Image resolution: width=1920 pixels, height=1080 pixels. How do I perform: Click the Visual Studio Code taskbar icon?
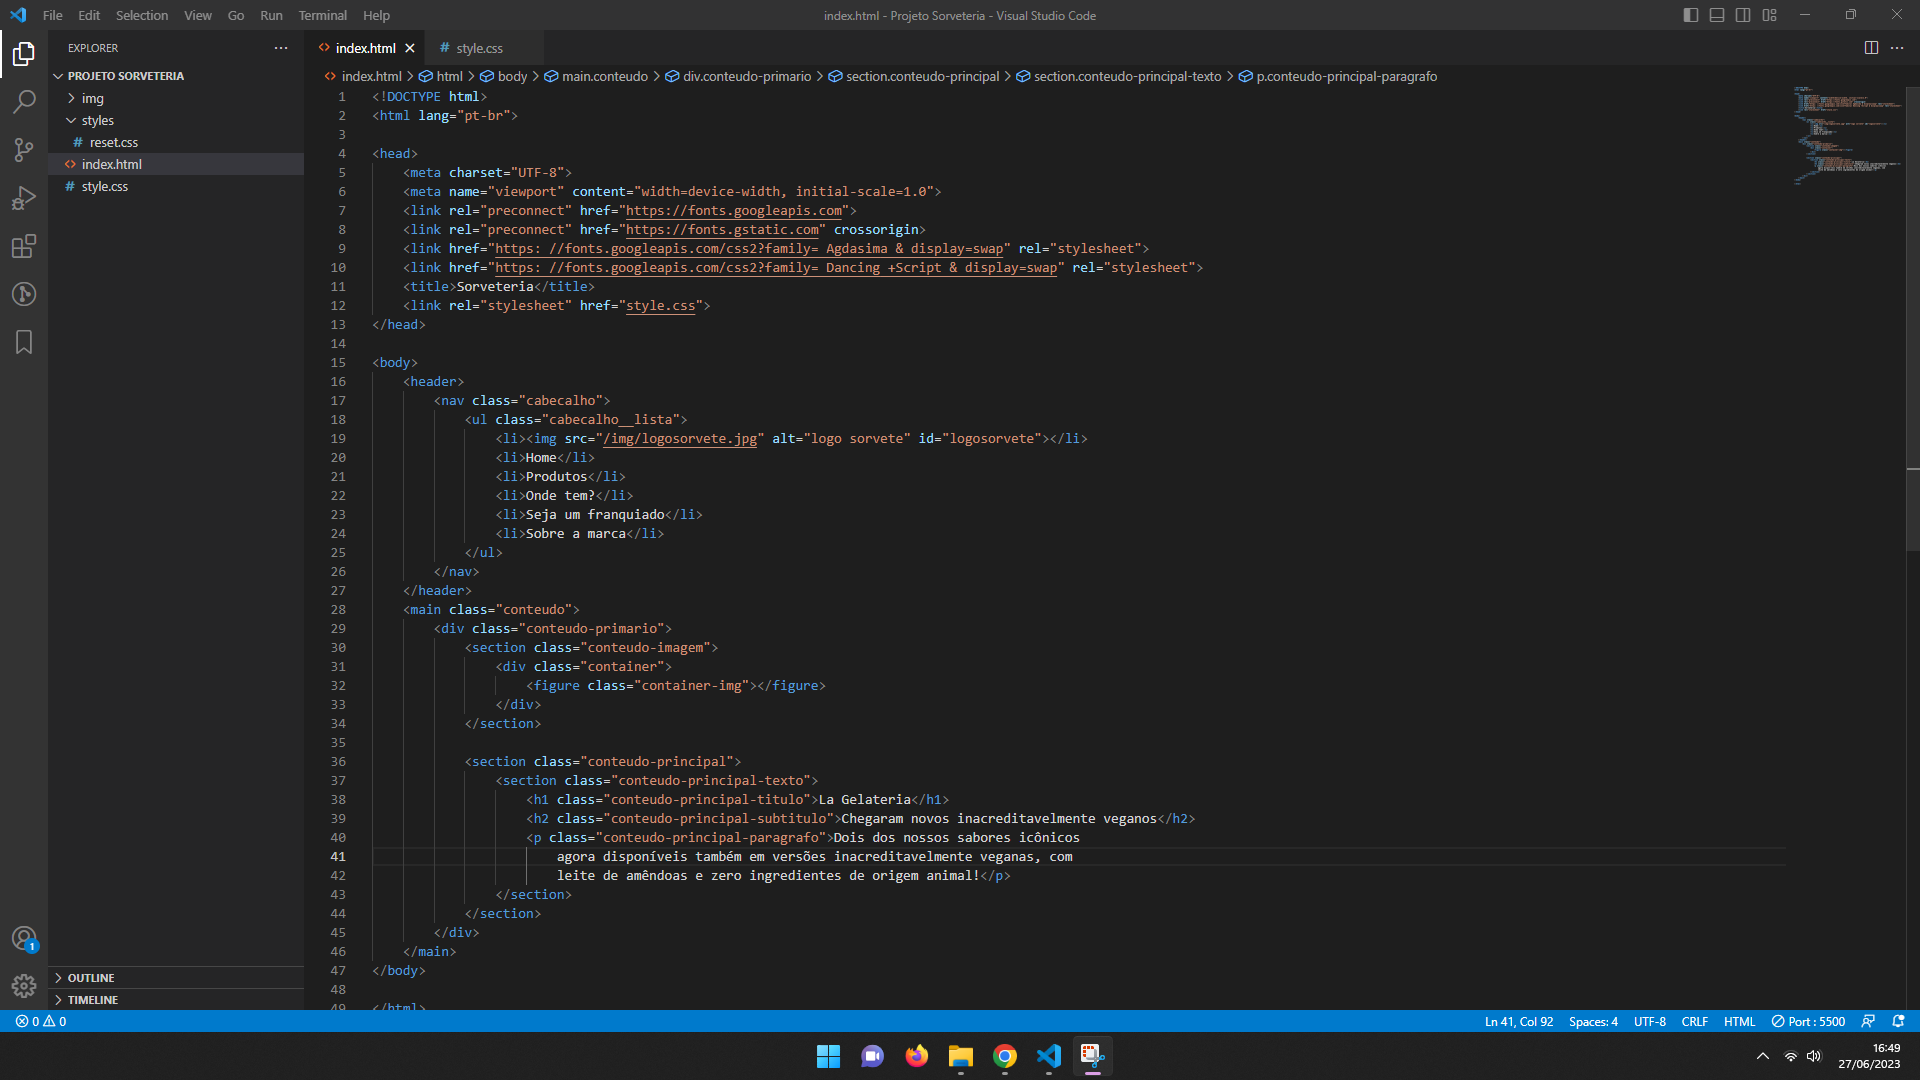pos(1049,1056)
